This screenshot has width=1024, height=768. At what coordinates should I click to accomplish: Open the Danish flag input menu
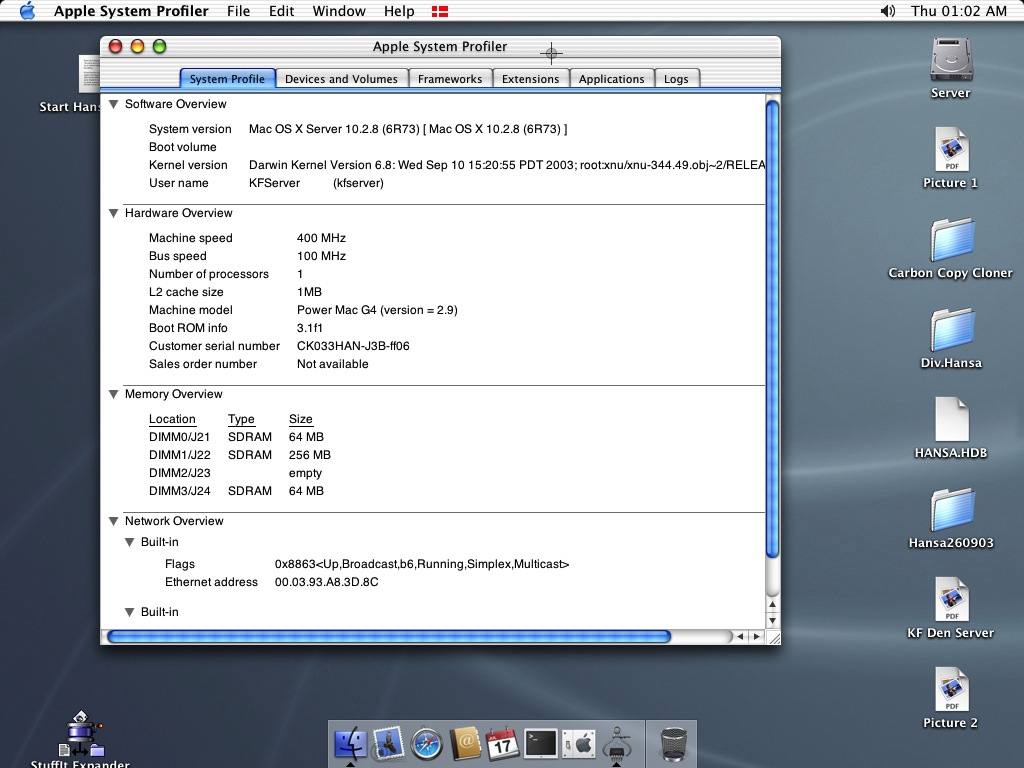pyautogui.click(x=440, y=11)
